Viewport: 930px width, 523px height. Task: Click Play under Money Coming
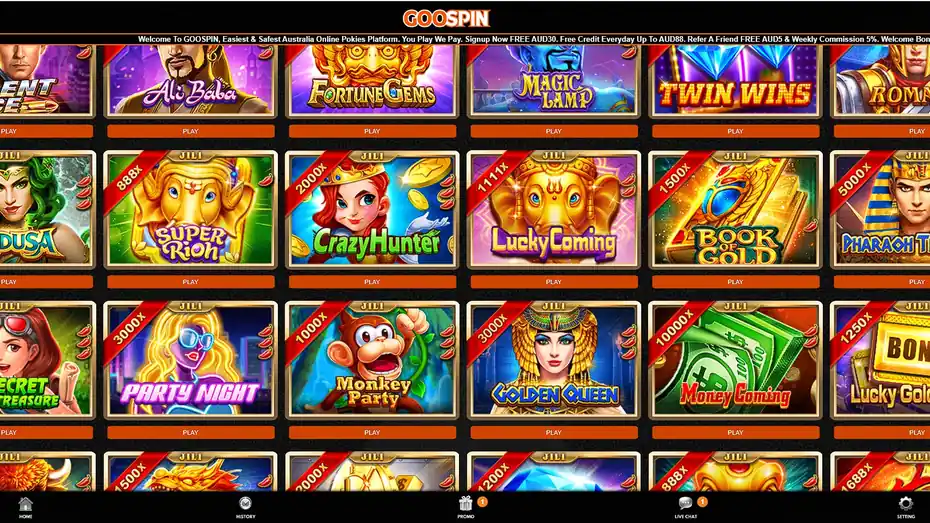(x=735, y=432)
